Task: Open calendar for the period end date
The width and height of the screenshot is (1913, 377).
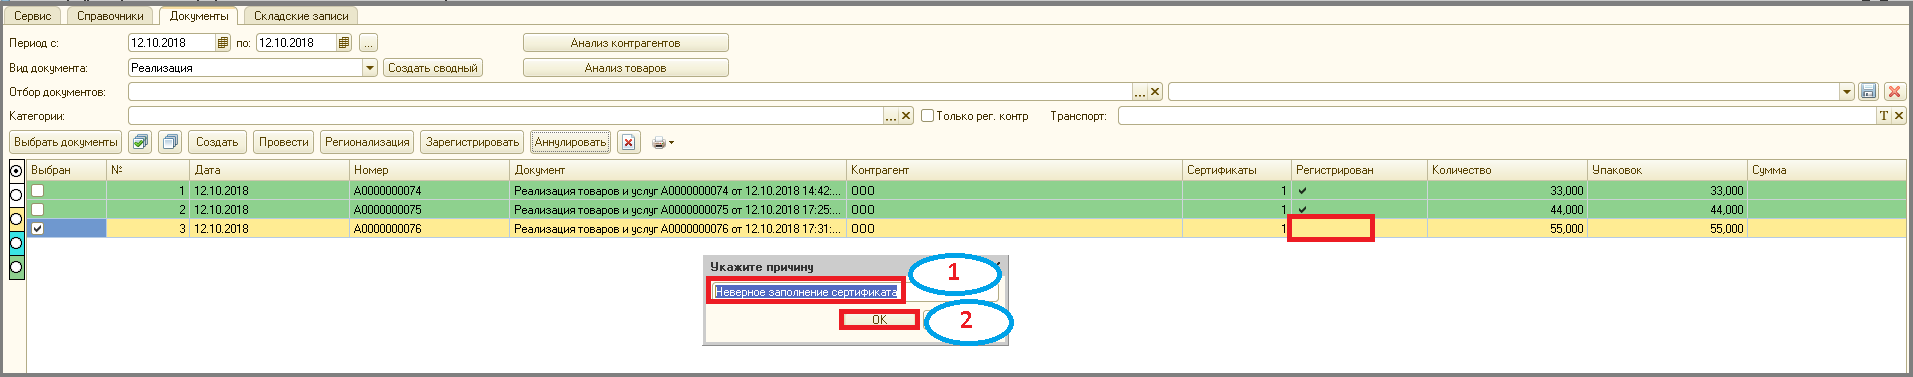Action: (x=344, y=43)
